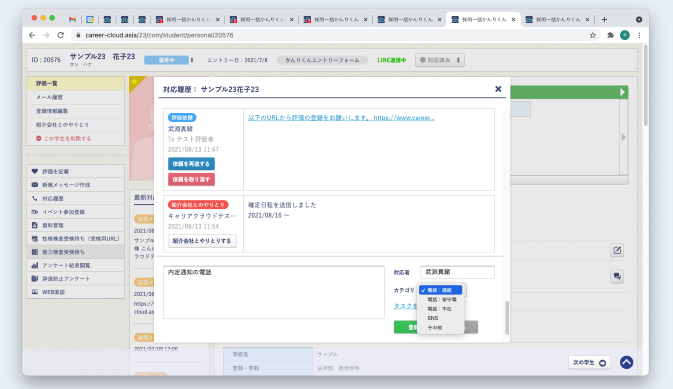Click phone icon for 対応履歴
The image size is (673, 389).
tap(35, 198)
